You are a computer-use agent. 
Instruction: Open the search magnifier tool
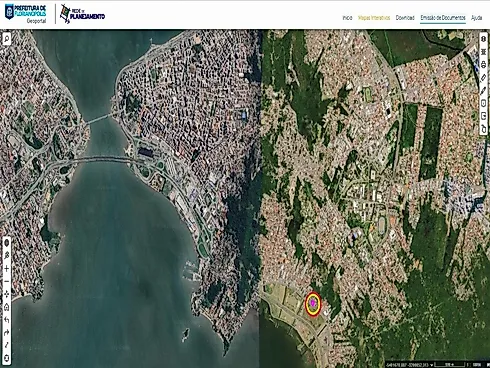click(6, 39)
